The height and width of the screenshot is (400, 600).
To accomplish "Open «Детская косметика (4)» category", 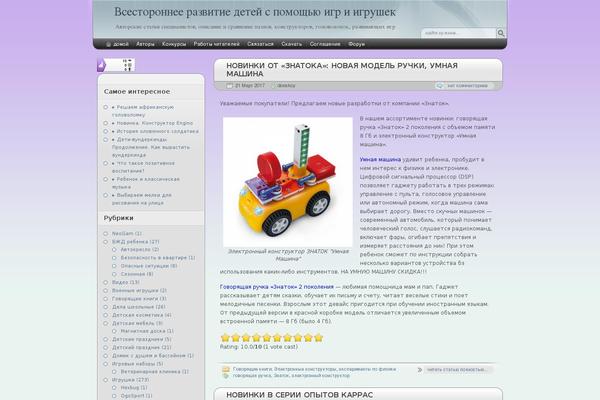I will pos(142,315).
